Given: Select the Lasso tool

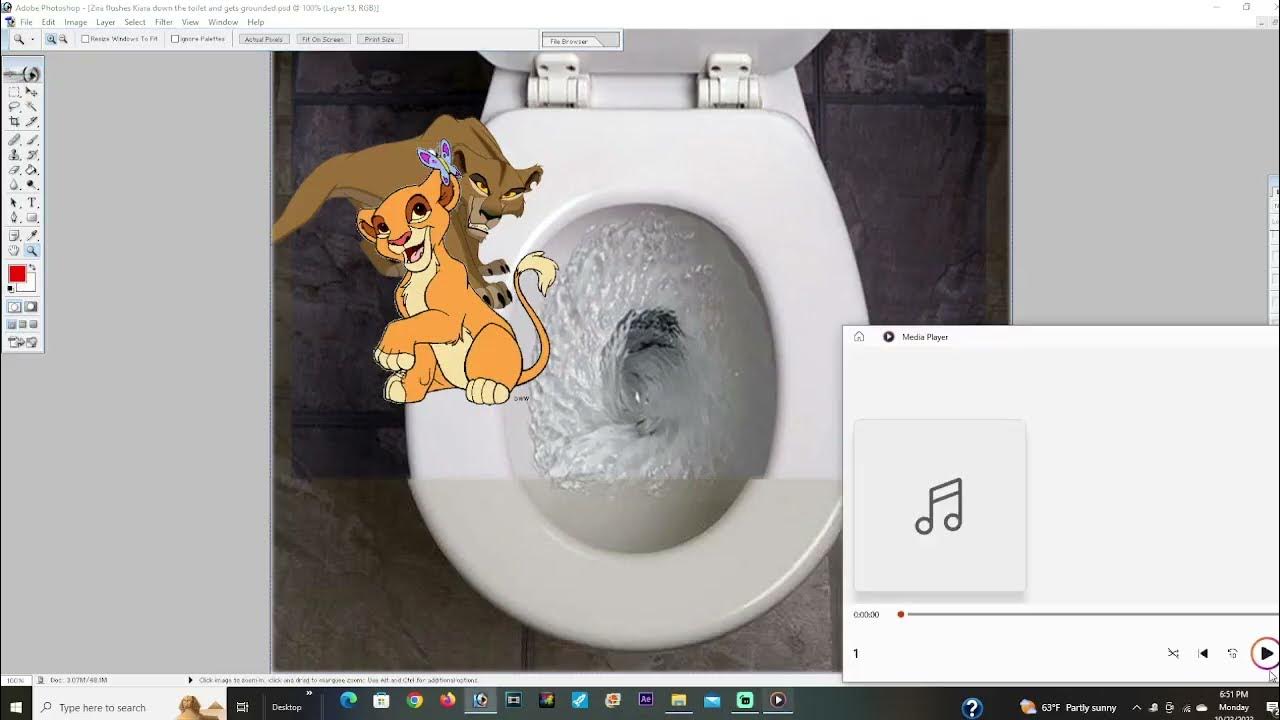Looking at the screenshot, I should tap(14, 105).
